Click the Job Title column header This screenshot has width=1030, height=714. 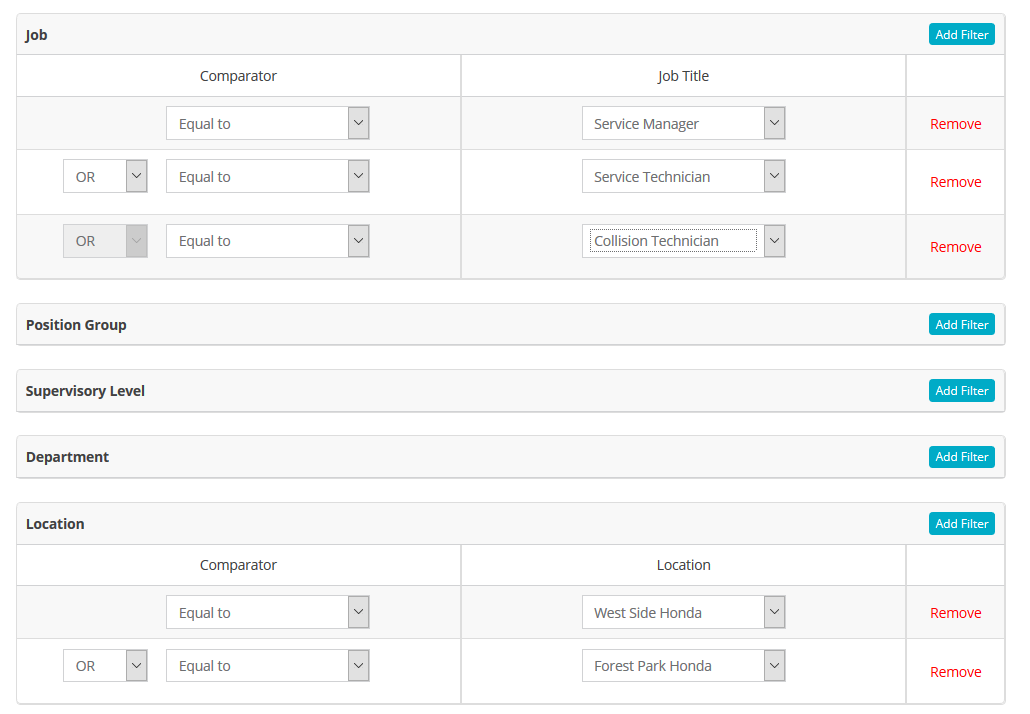click(683, 76)
